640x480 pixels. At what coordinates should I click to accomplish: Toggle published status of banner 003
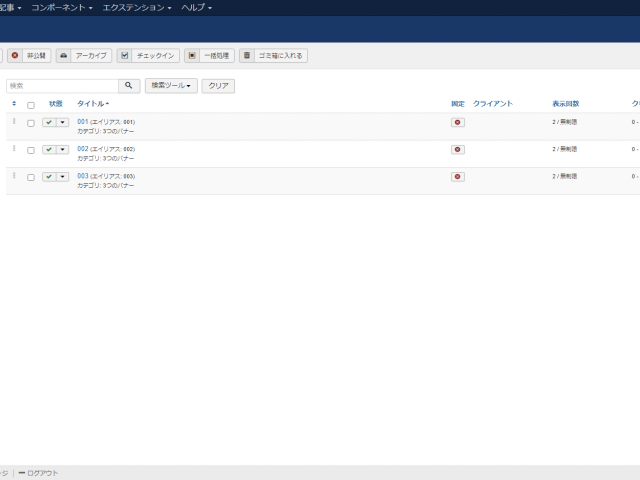click(49, 176)
